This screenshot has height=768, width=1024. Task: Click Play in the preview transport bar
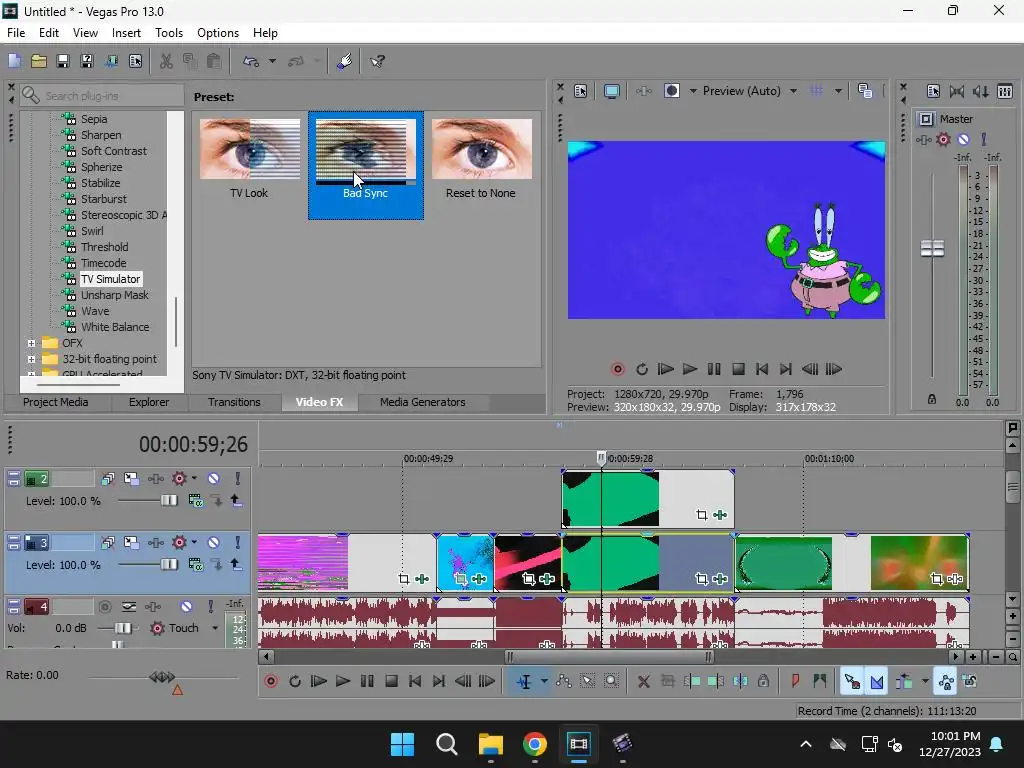[x=690, y=370]
